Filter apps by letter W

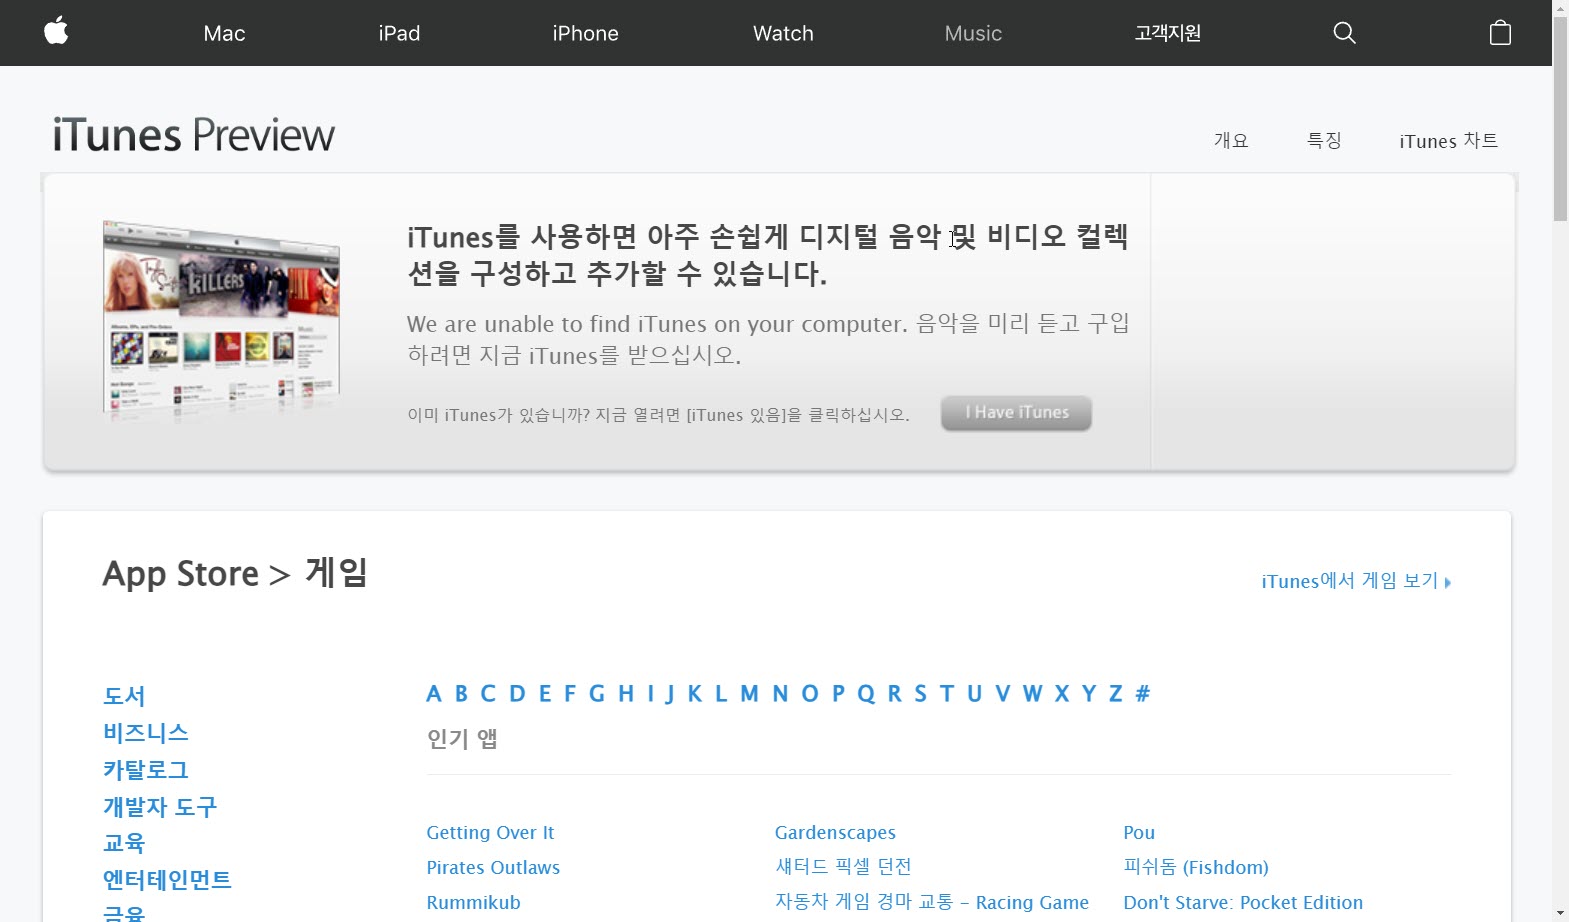[1033, 694]
